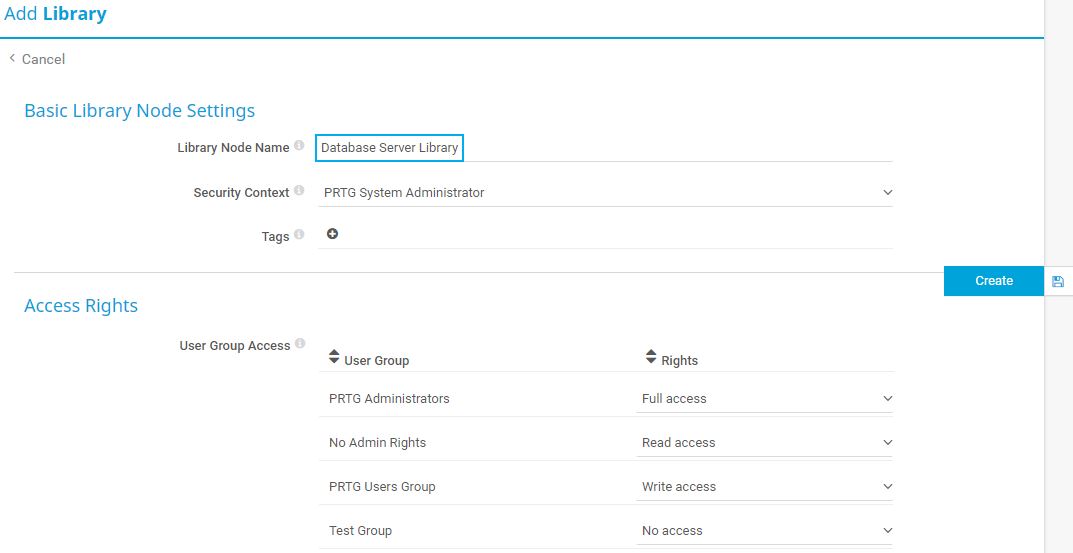
Task: Click the Basic Library Node Settings heading
Action: pyautogui.click(x=139, y=111)
